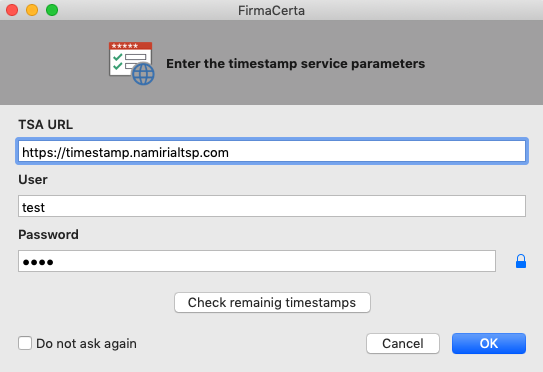
Task: Click the 'Check remainig timestamps' button
Action: click(x=272, y=302)
